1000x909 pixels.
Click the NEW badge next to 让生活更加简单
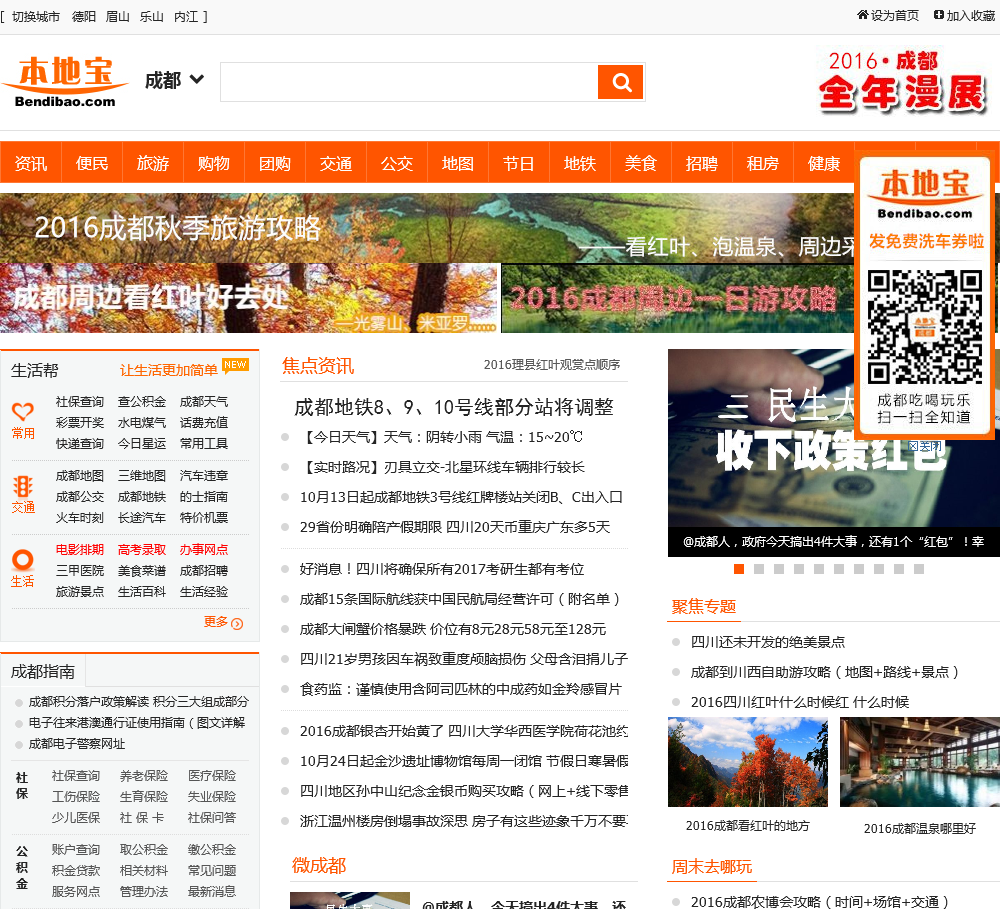pos(235,364)
